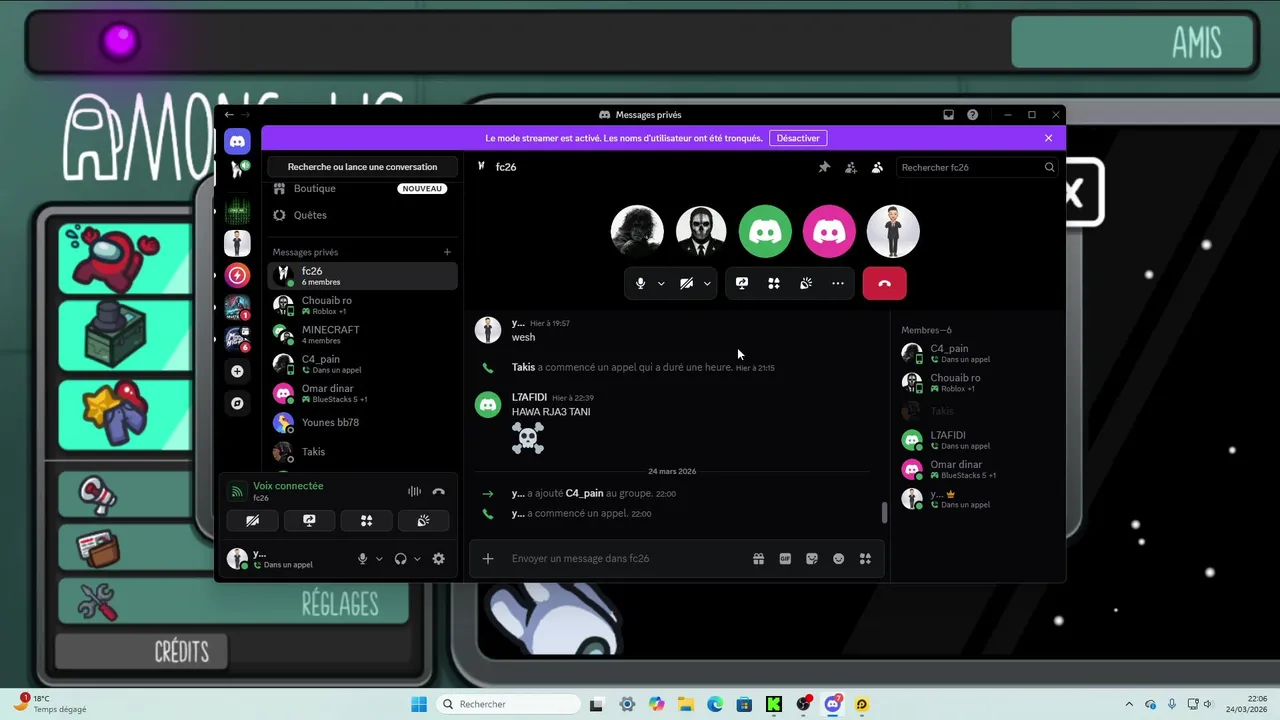Open GIF picker in message box
This screenshot has width=1280, height=720.
coord(785,558)
